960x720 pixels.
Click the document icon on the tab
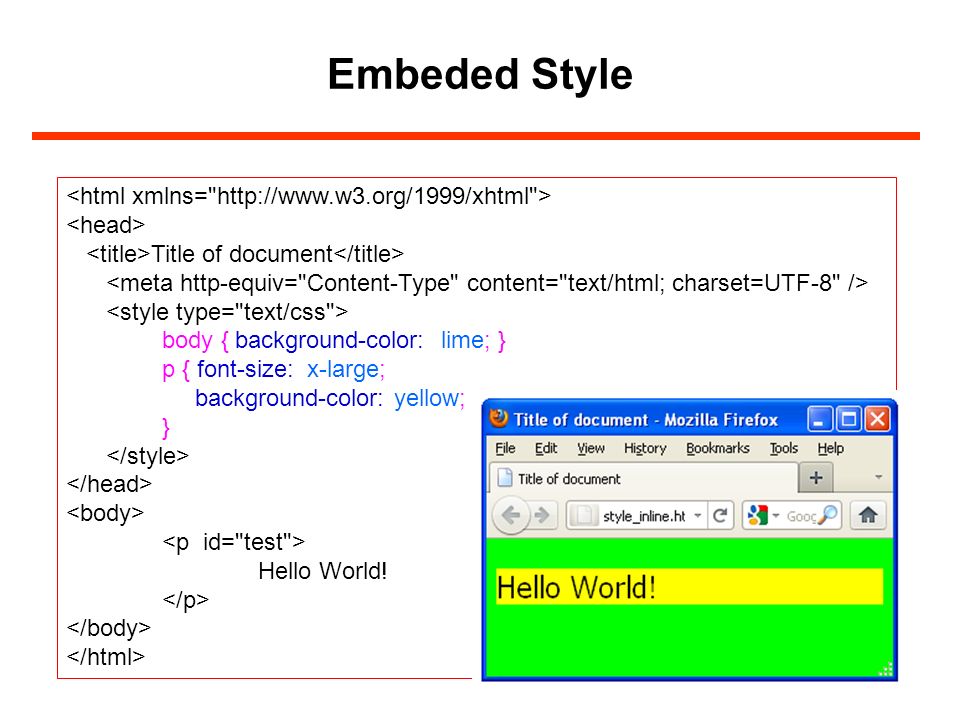click(504, 478)
